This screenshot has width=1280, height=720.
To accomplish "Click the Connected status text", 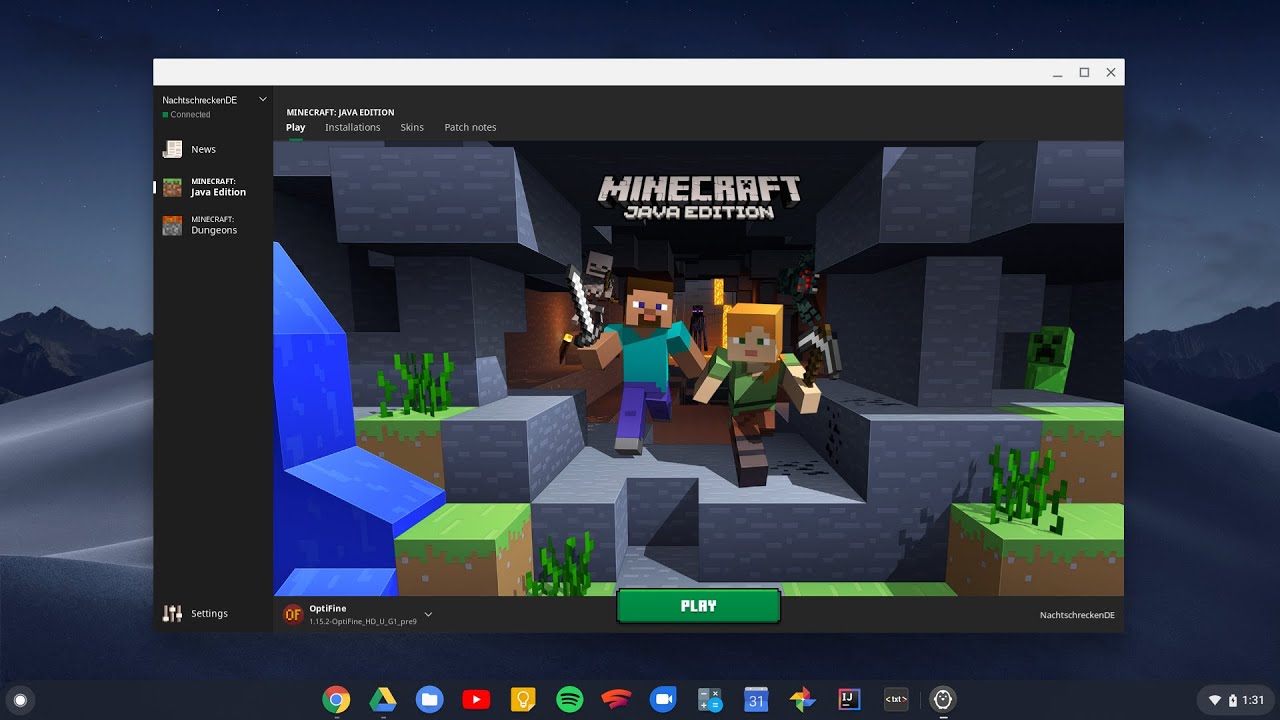I will pos(190,115).
